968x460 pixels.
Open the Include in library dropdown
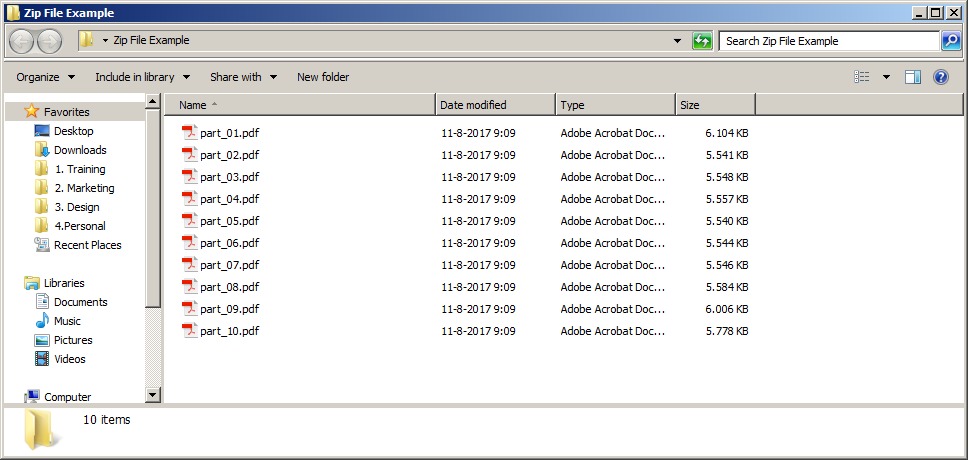click(142, 77)
